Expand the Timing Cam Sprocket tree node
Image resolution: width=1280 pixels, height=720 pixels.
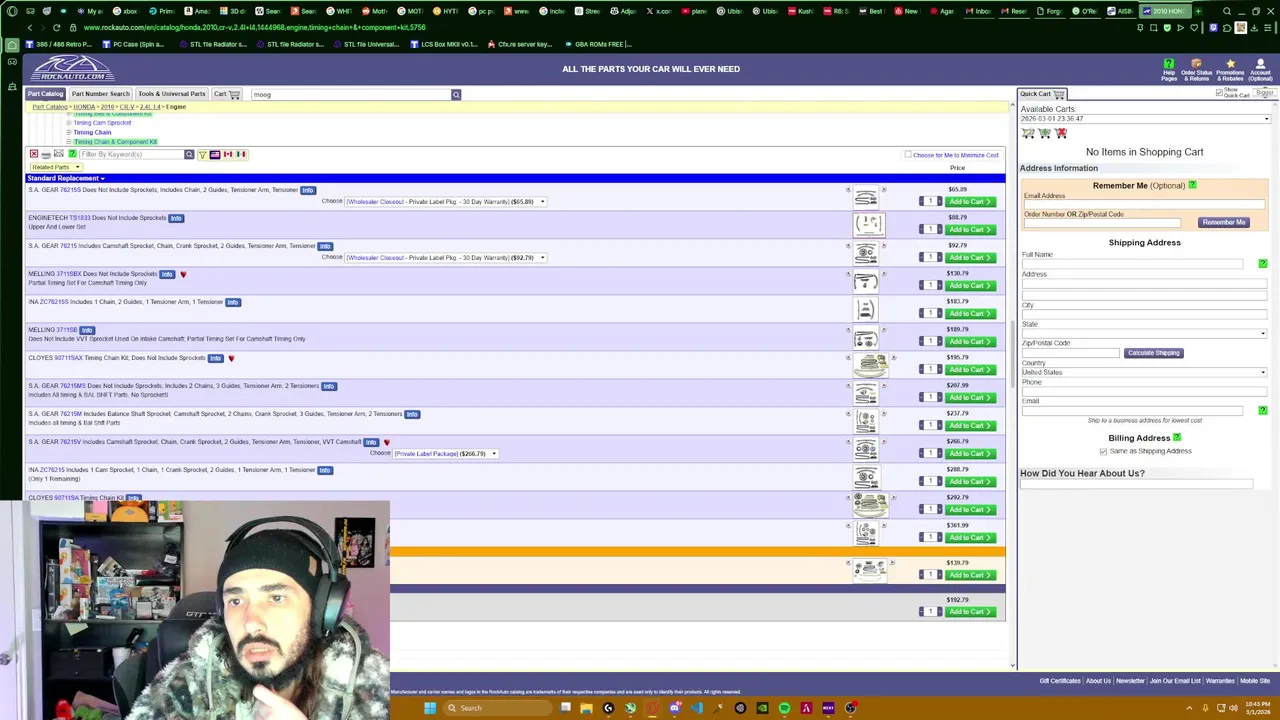tap(69, 123)
